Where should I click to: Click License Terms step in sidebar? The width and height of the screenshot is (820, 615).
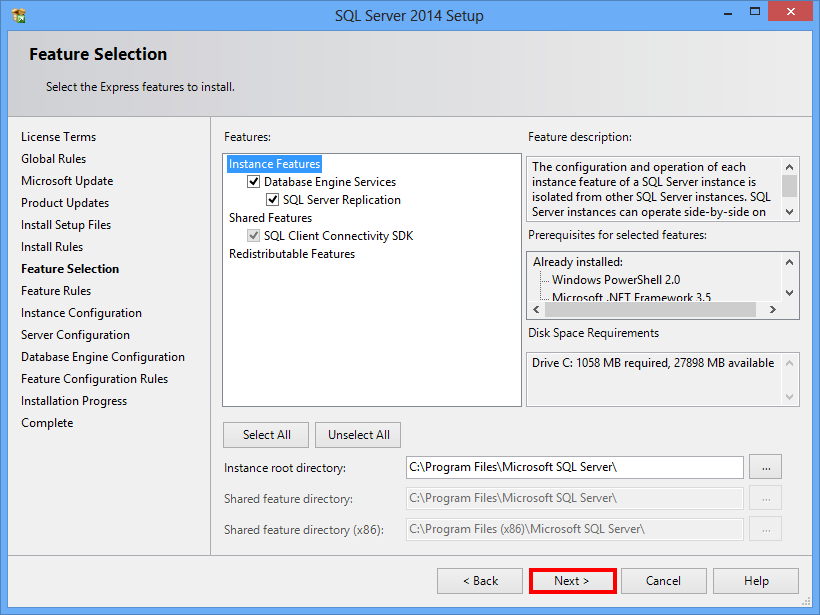pyautogui.click(x=59, y=137)
